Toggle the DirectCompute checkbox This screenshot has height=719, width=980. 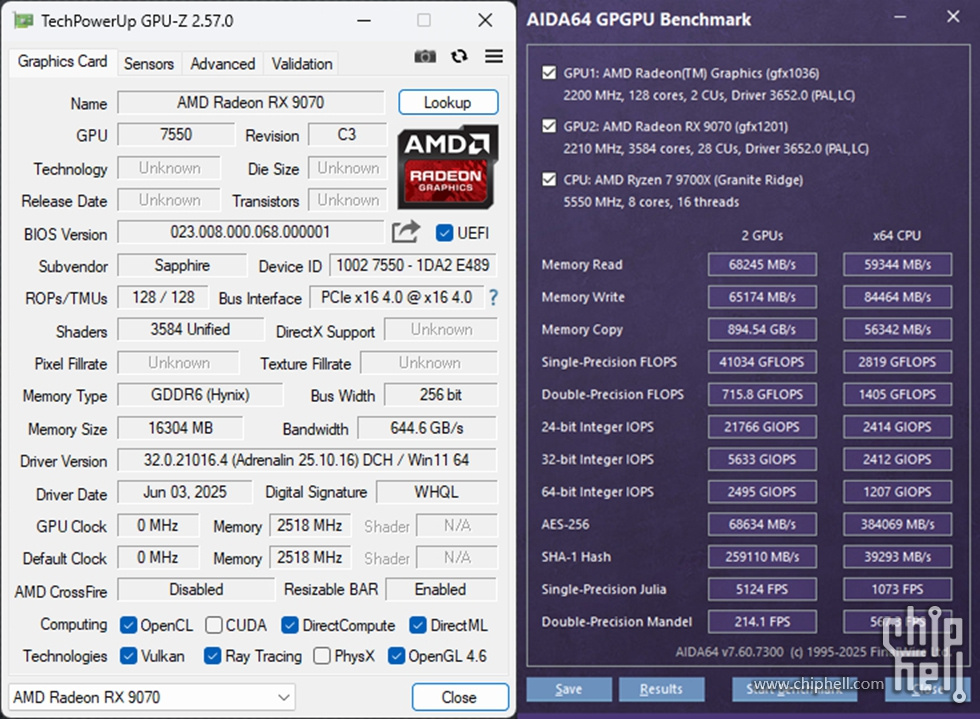[x=289, y=625]
